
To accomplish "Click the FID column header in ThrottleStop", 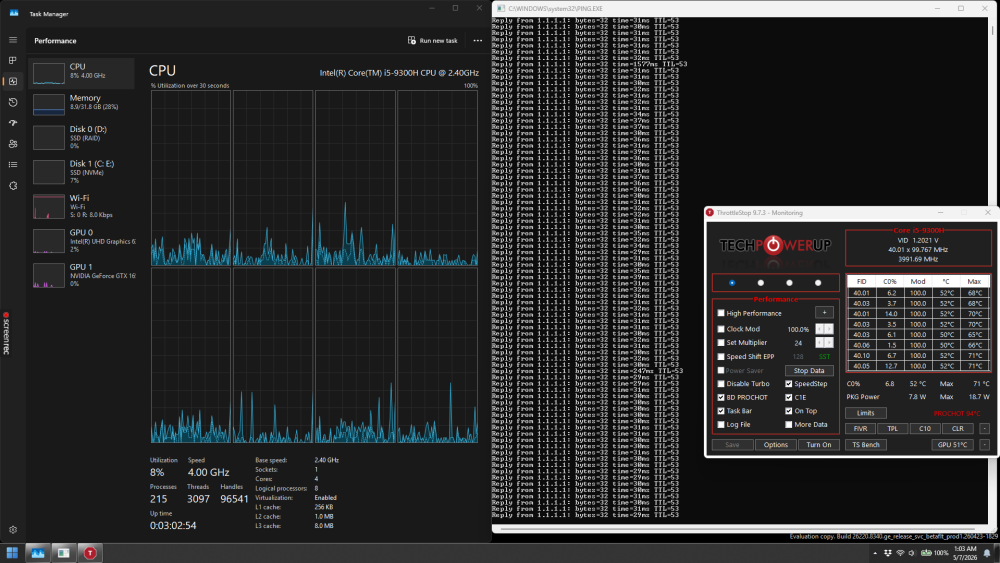I will [861, 281].
